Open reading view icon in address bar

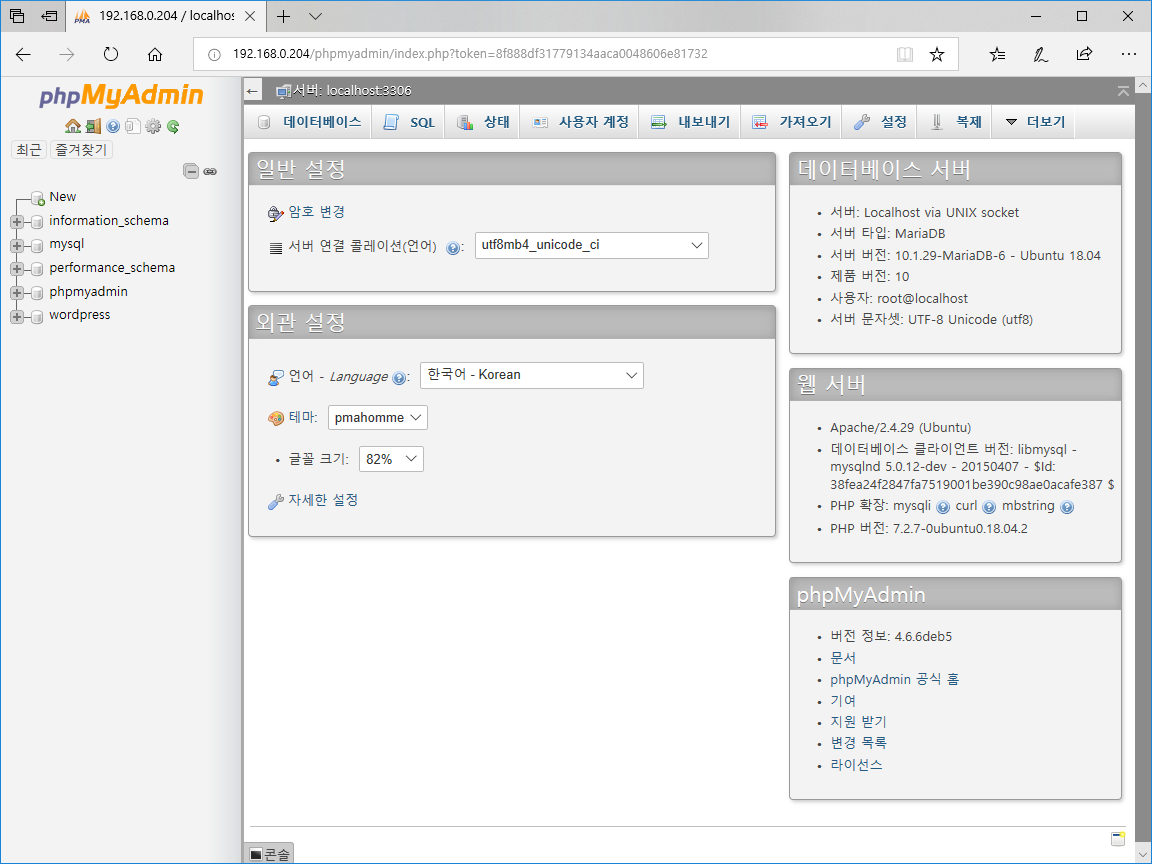904,54
